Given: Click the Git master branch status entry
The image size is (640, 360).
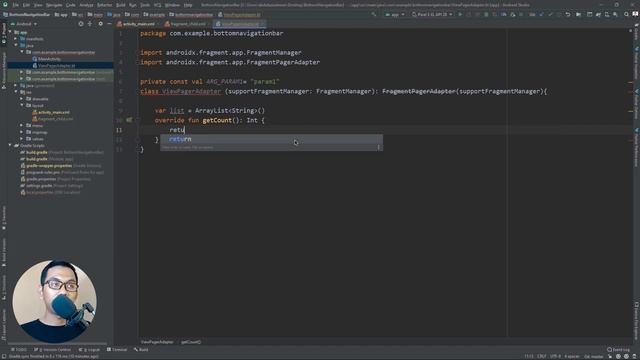Looking at the screenshot, I should [x=593, y=356].
